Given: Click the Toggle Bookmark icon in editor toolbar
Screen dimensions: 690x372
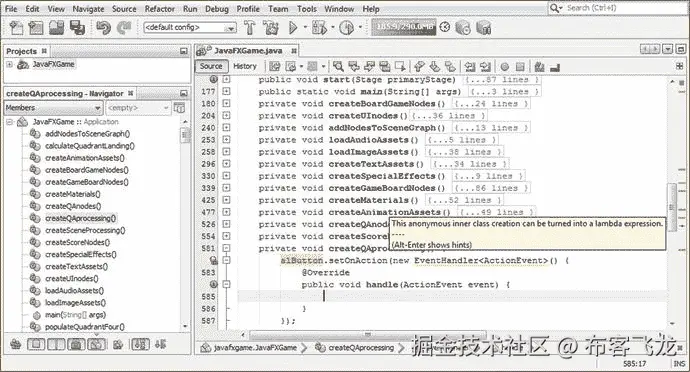Looking at the screenshot, I should 450,66.
